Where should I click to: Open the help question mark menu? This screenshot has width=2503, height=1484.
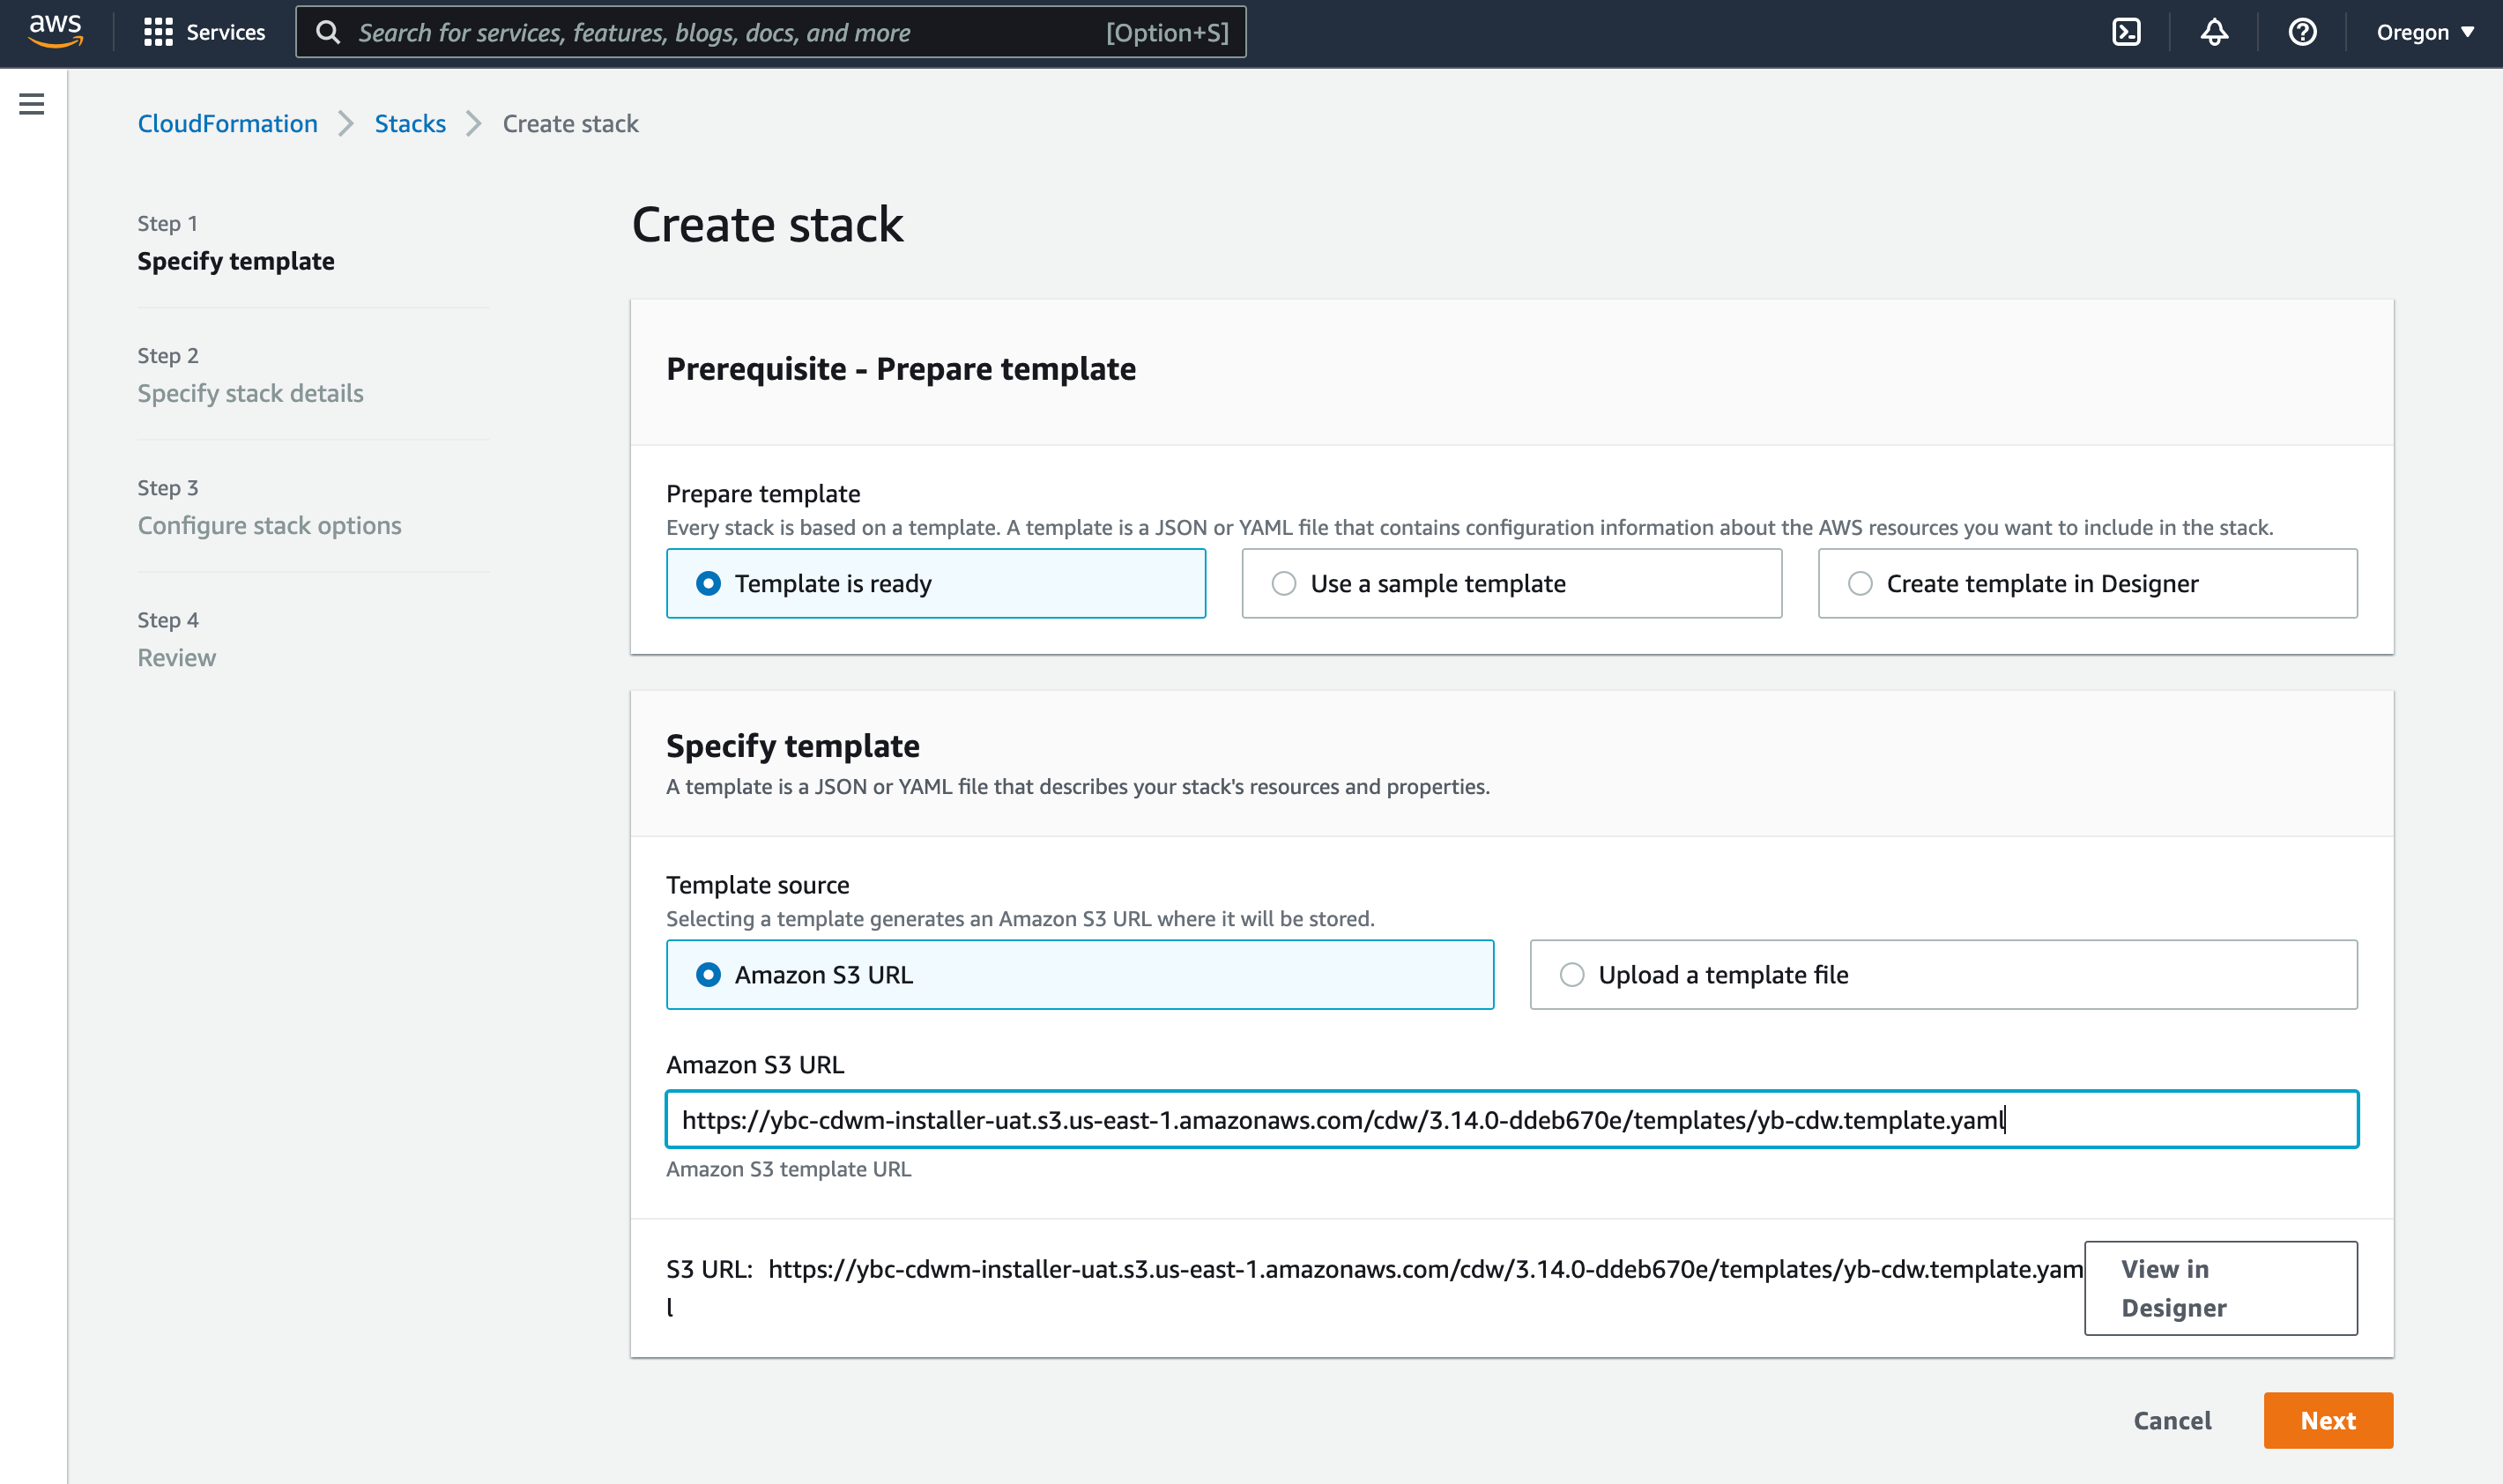2302,32
